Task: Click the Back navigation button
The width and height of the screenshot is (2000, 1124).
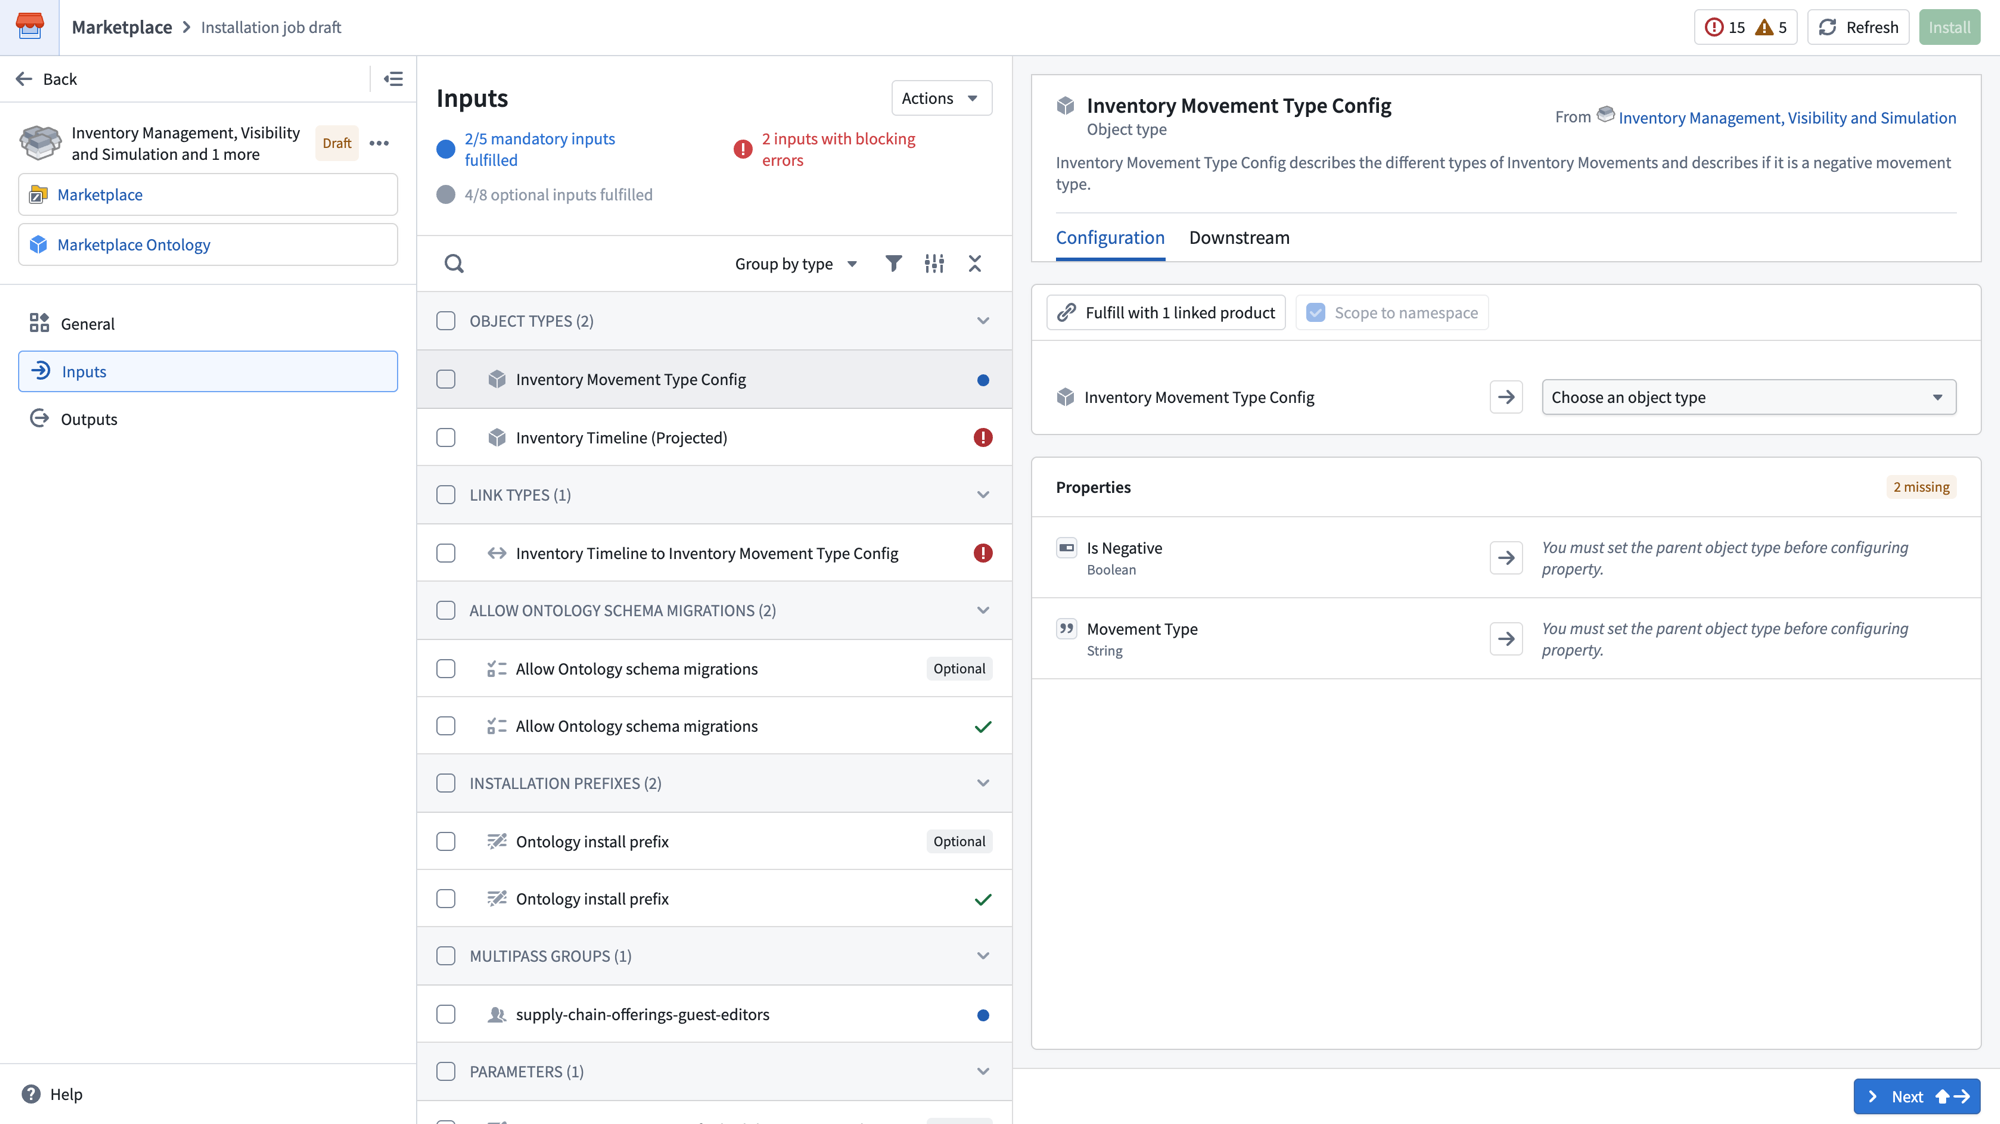Action: coord(47,79)
